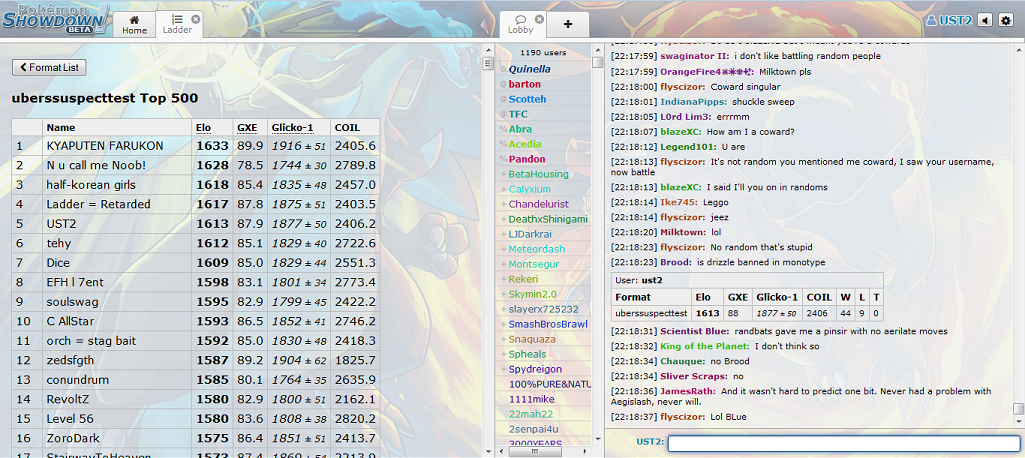
Task: Open Spydreigon in the user list
Action: pos(535,369)
